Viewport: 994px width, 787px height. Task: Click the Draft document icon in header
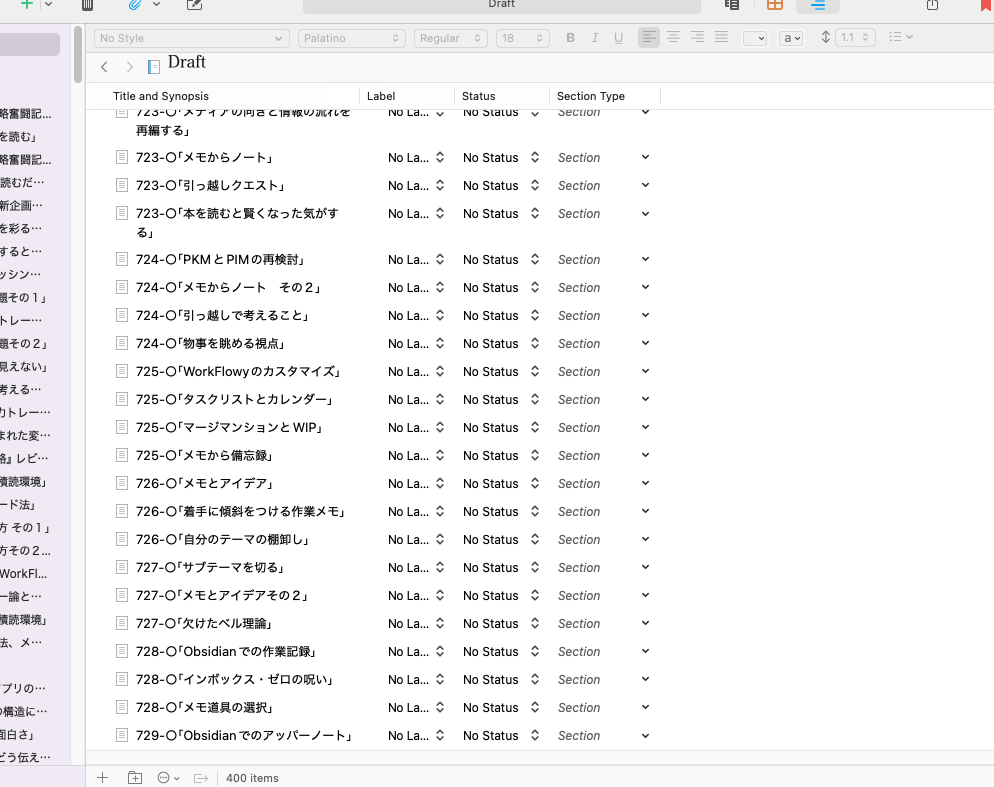[x=153, y=67]
